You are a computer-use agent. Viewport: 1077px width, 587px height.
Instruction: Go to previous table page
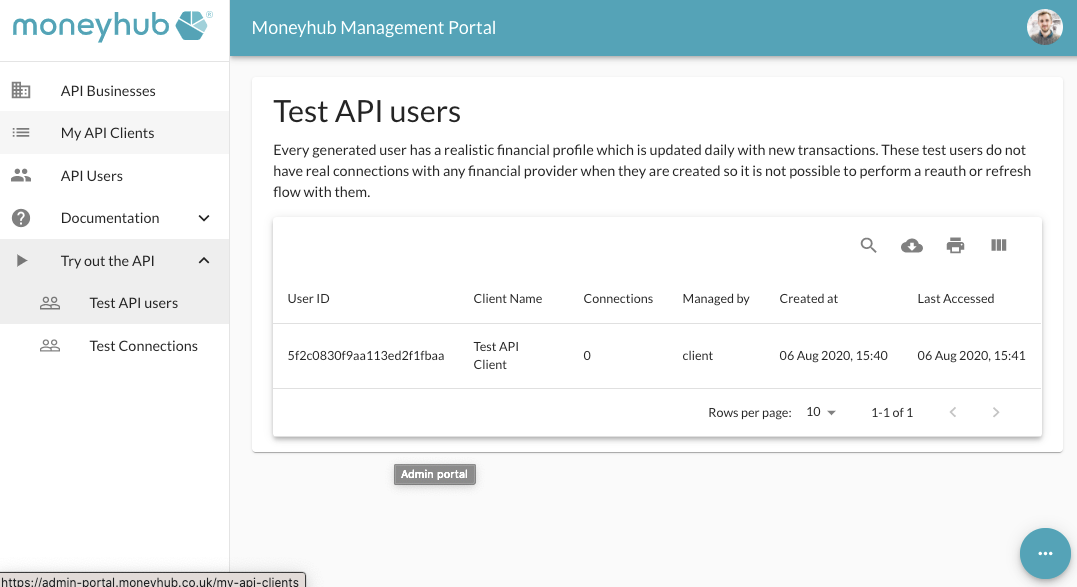click(x=953, y=412)
